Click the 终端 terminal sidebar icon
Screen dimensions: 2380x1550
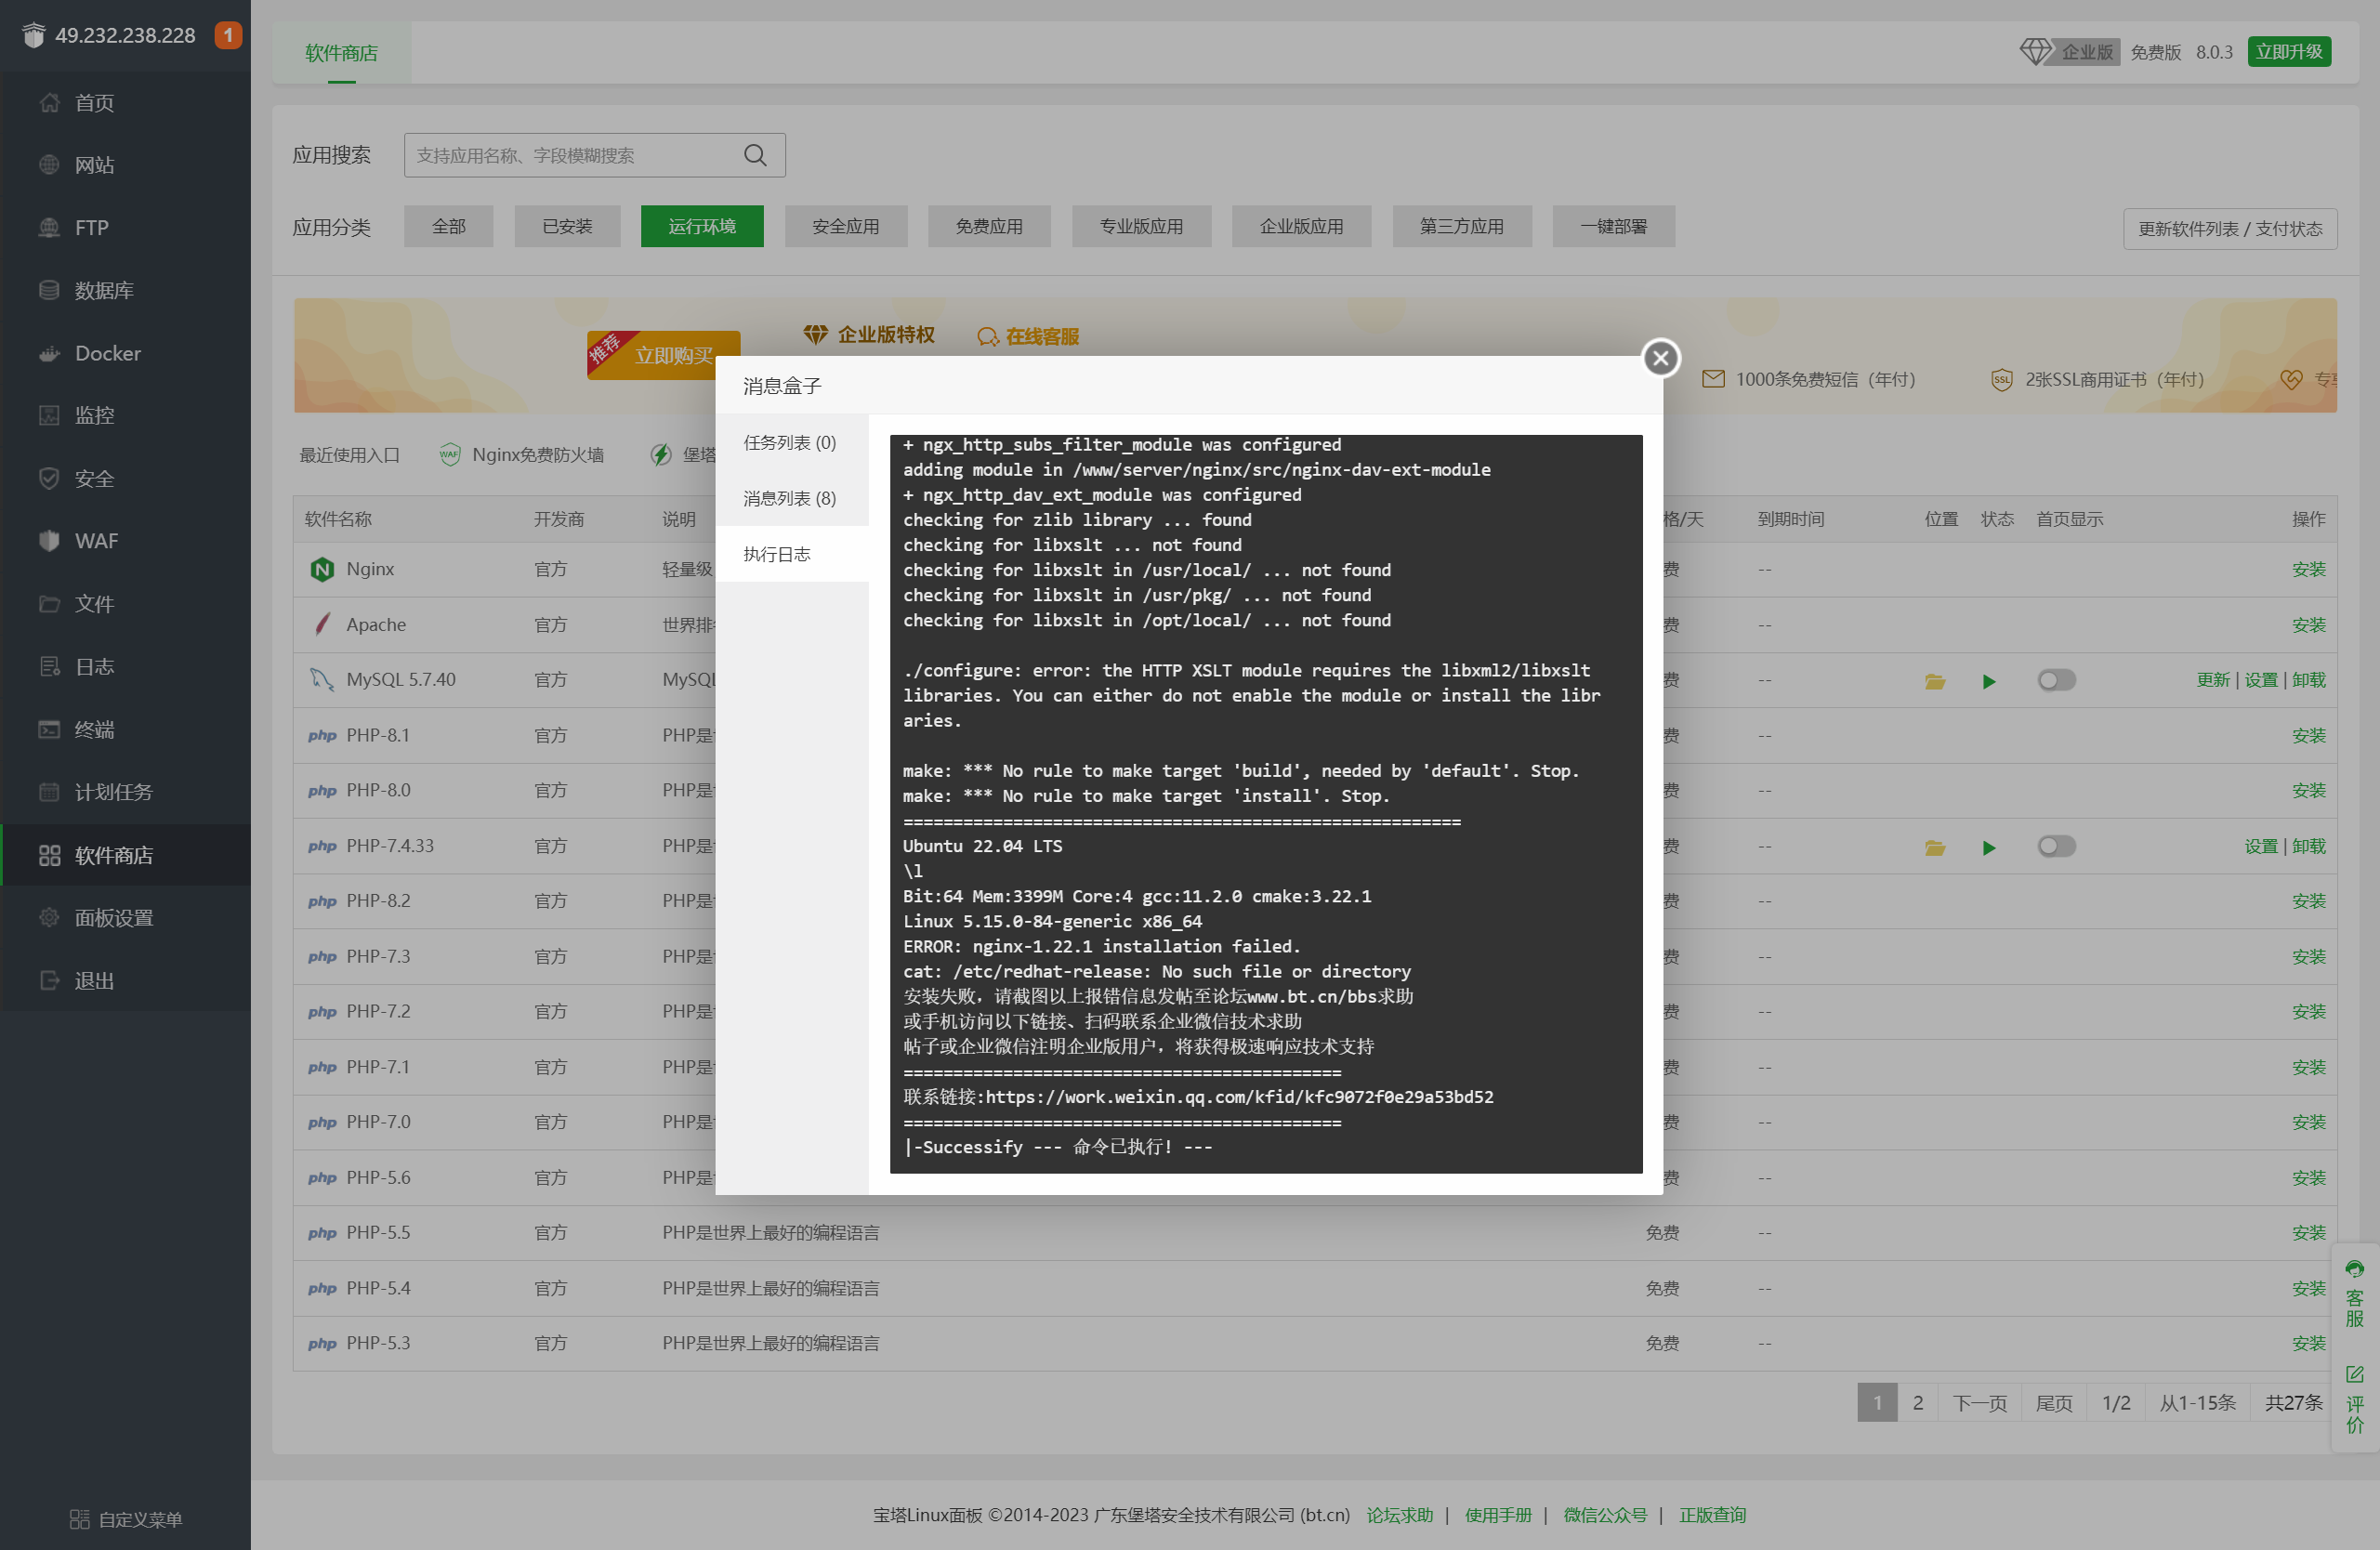pyautogui.click(x=49, y=729)
